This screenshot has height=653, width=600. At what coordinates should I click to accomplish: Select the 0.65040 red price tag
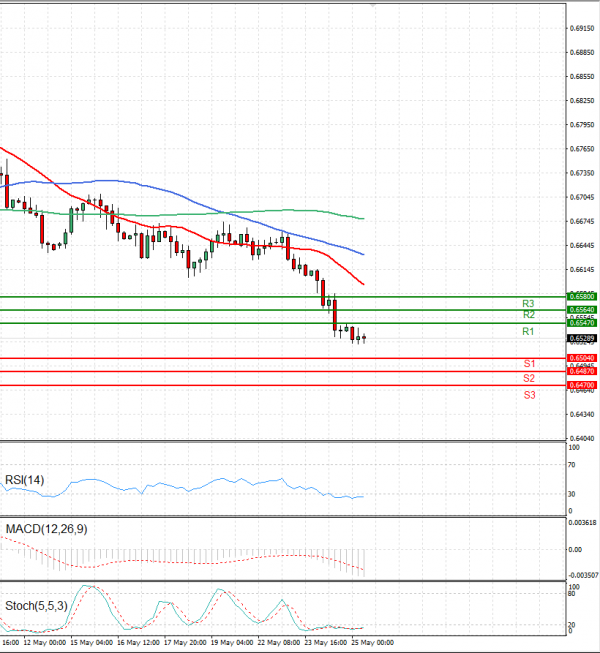(x=582, y=358)
